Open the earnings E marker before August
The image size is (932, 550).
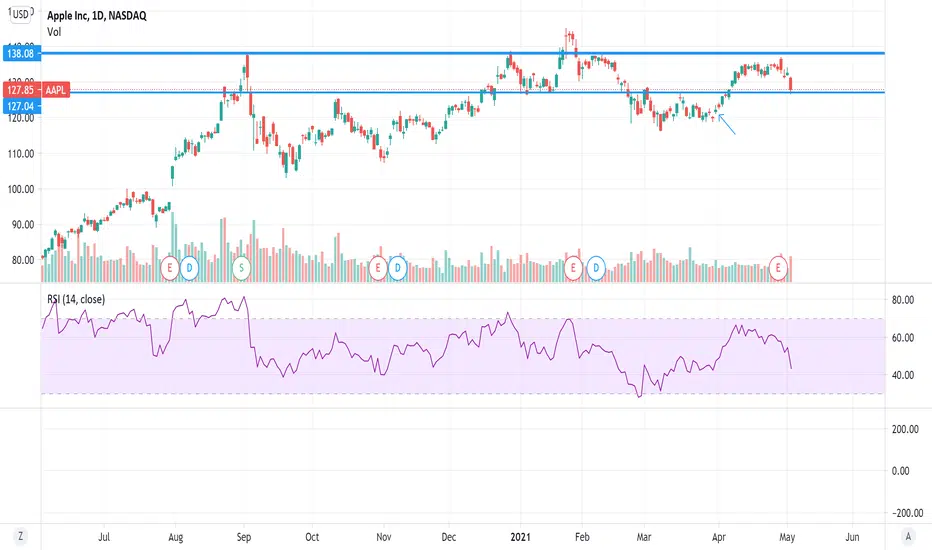[170, 268]
